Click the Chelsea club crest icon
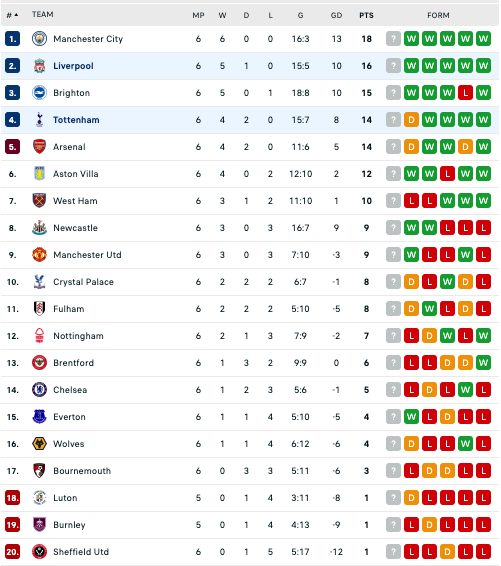 (39, 390)
